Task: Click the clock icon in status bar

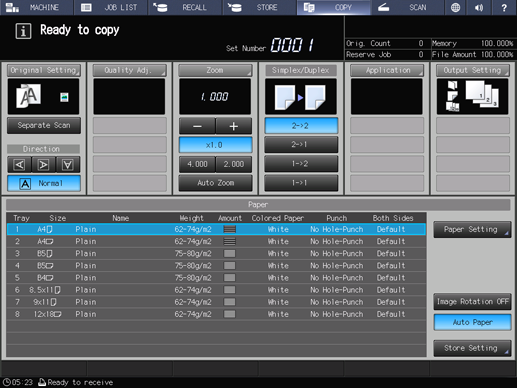Action: click(x=7, y=382)
